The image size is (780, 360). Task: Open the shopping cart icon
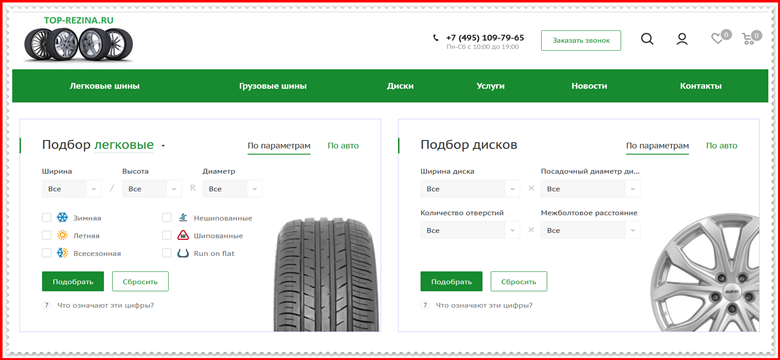[748, 39]
